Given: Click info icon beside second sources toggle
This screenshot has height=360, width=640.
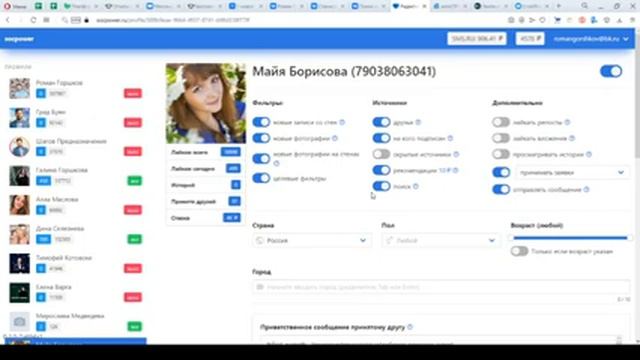Looking at the screenshot, I should coord(450,138).
